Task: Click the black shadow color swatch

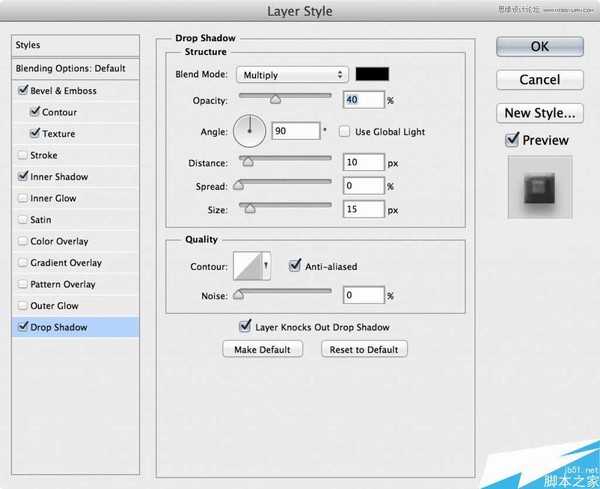Action: 372,74
